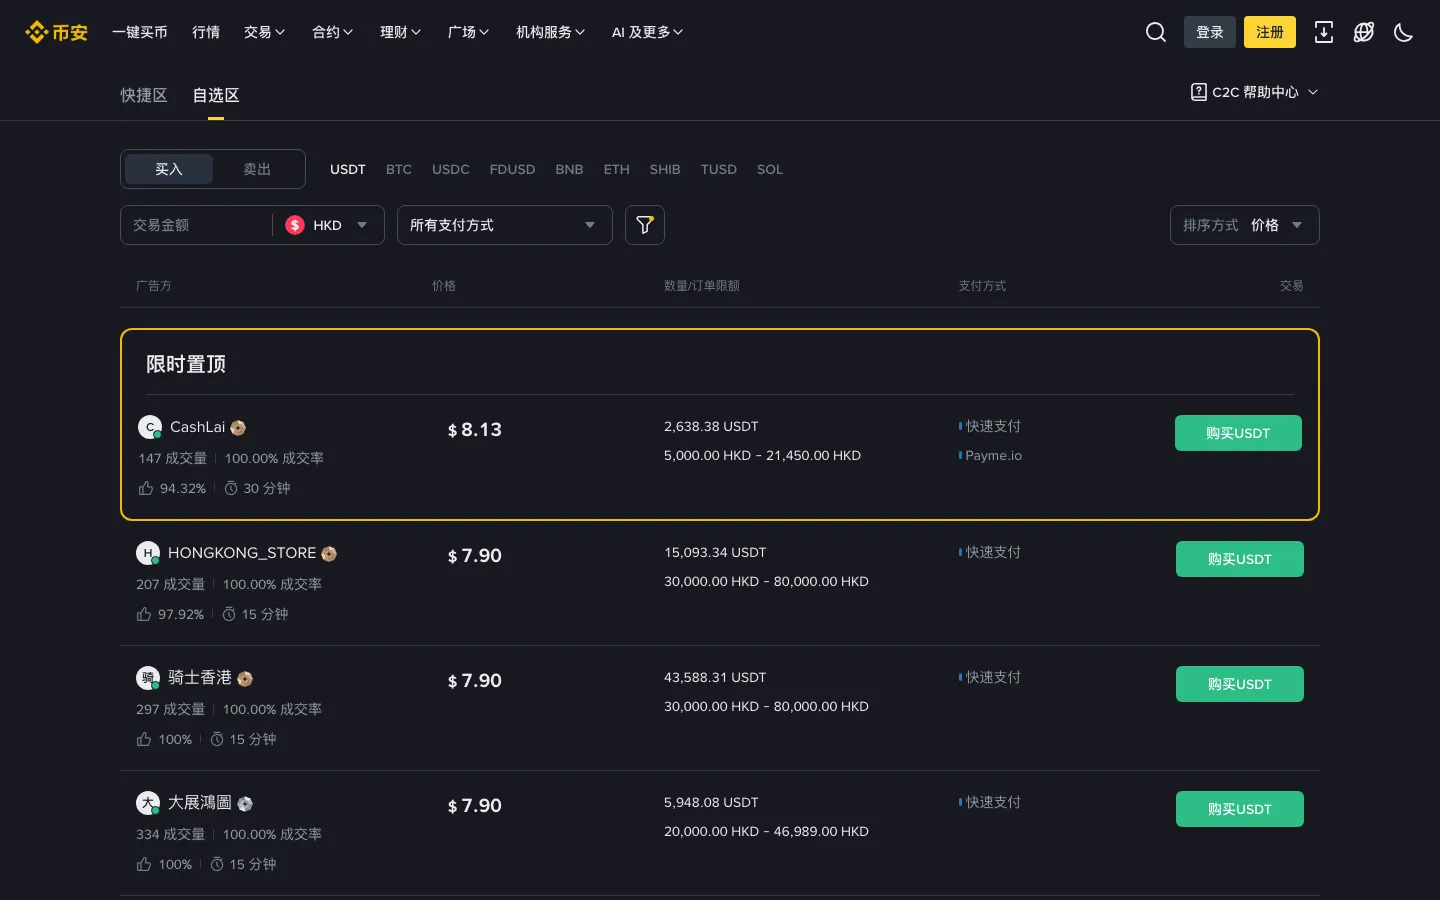Open 所有支付方式 payment method dropdown
Screen dimensions: 1440x900
[x=505, y=225]
